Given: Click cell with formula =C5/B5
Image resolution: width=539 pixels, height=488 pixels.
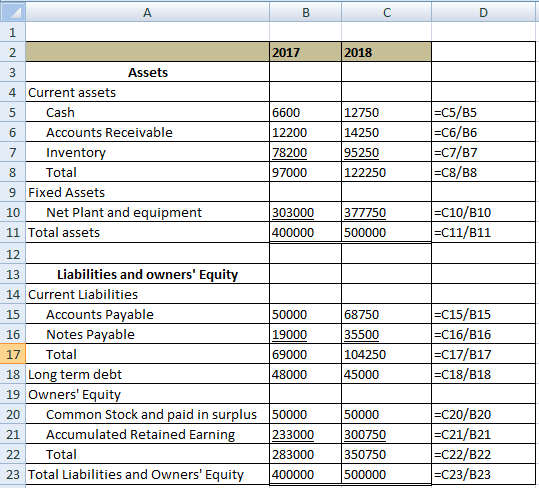Looking at the screenshot, I should 483,112.
